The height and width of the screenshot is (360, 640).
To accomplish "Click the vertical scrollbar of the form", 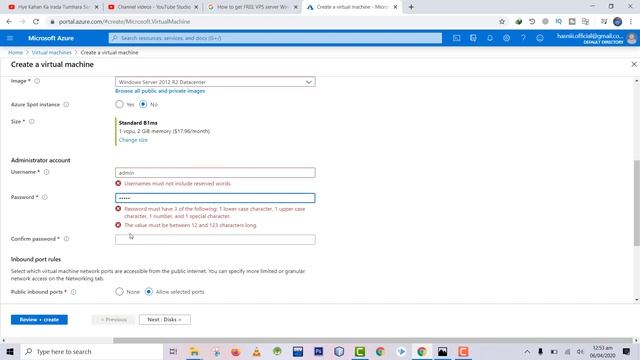I will pyautogui.click(x=637, y=202).
